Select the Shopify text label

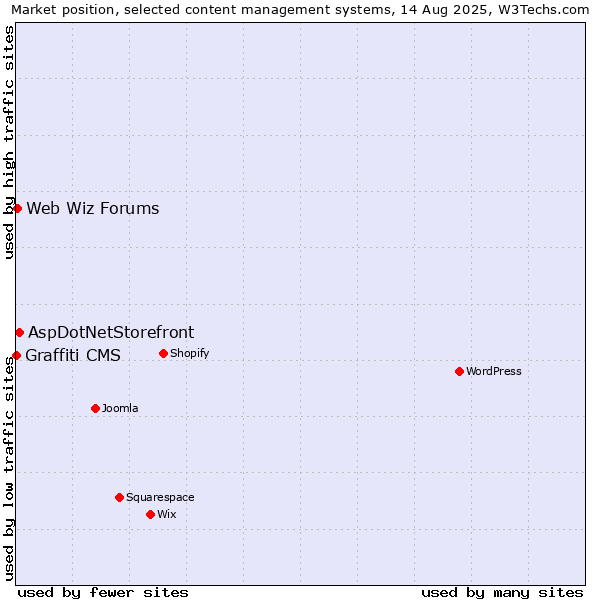pos(189,354)
